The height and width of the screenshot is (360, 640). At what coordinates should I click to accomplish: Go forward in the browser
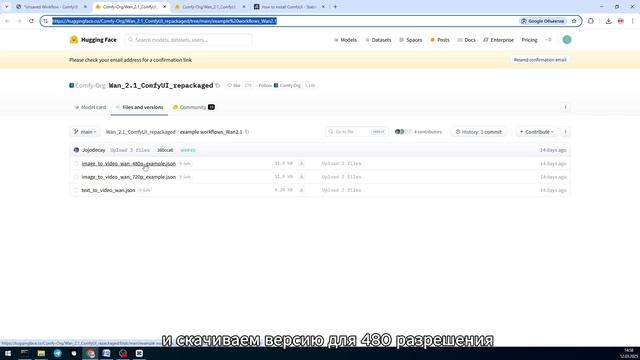tap(19, 21)
